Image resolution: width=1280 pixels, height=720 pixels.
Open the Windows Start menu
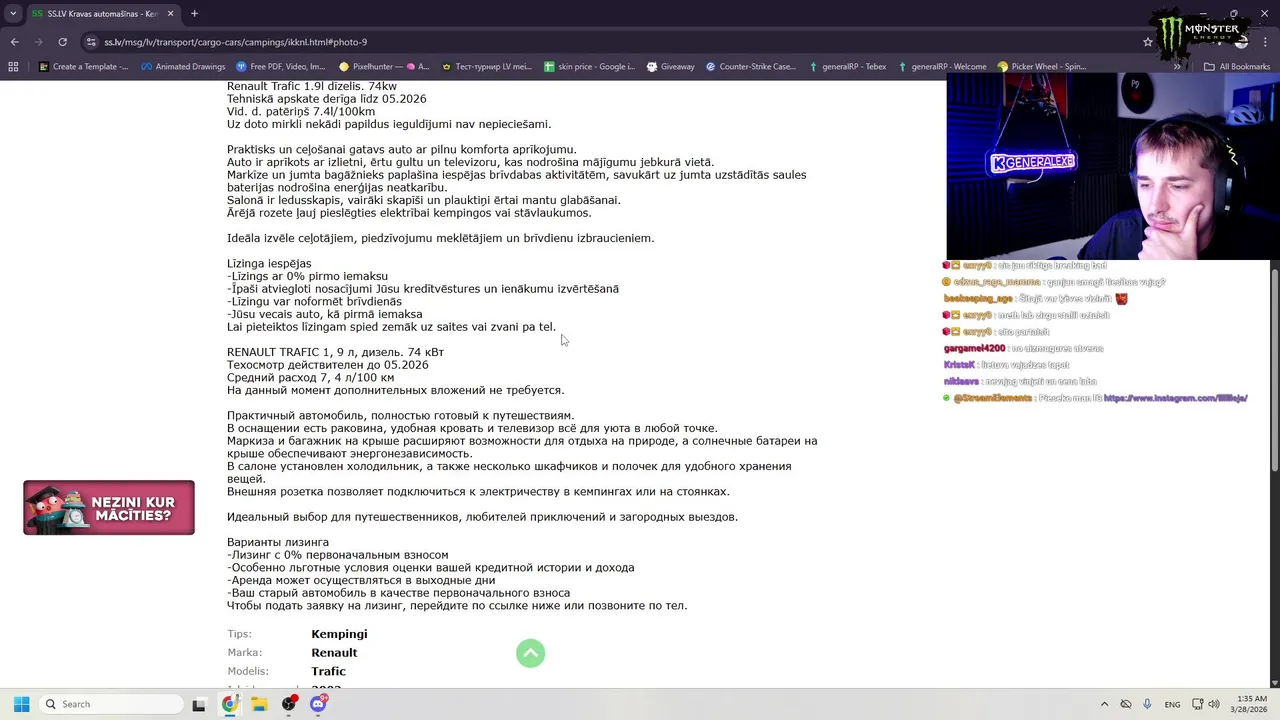[x=21, y=704]
